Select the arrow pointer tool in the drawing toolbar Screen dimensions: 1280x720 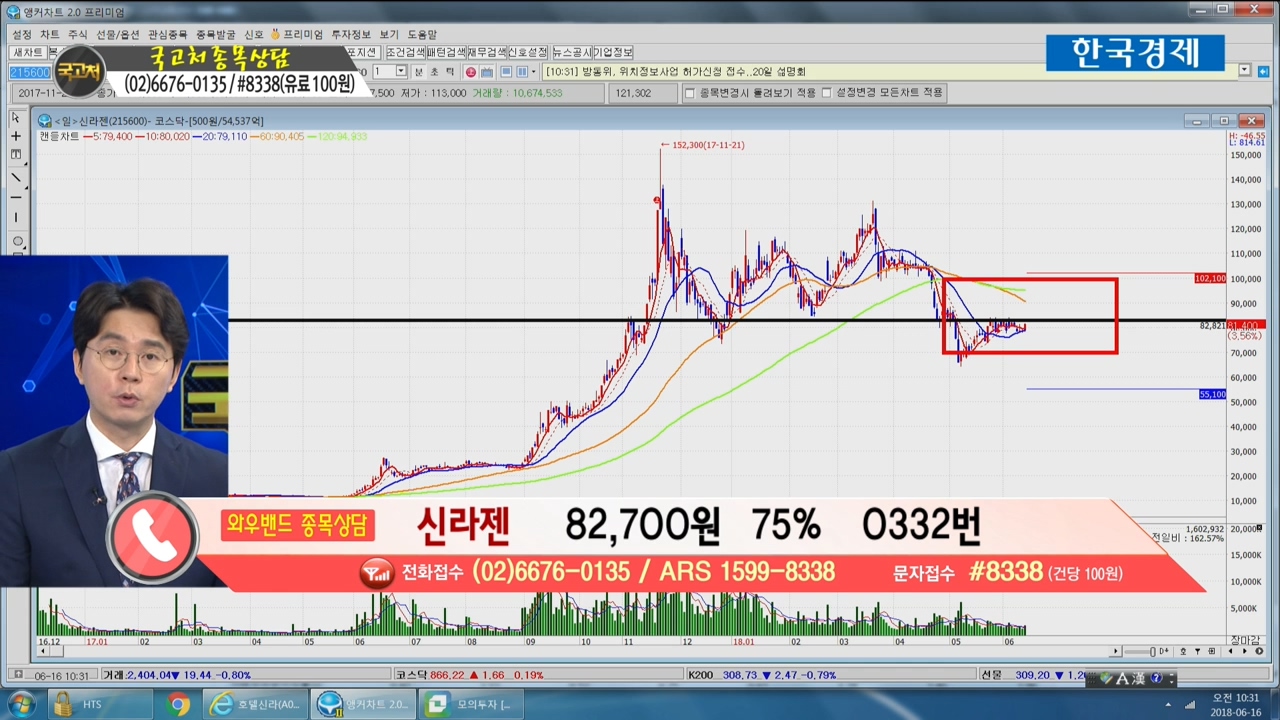tap(16, 117)
